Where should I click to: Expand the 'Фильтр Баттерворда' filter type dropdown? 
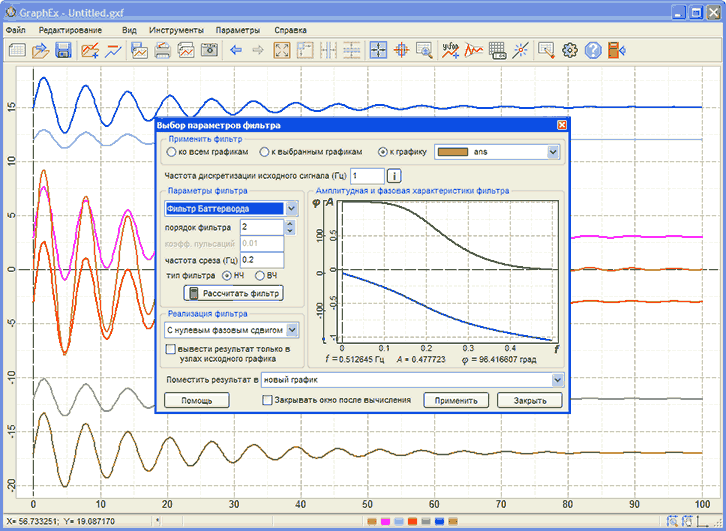click(x=291, y=208)
